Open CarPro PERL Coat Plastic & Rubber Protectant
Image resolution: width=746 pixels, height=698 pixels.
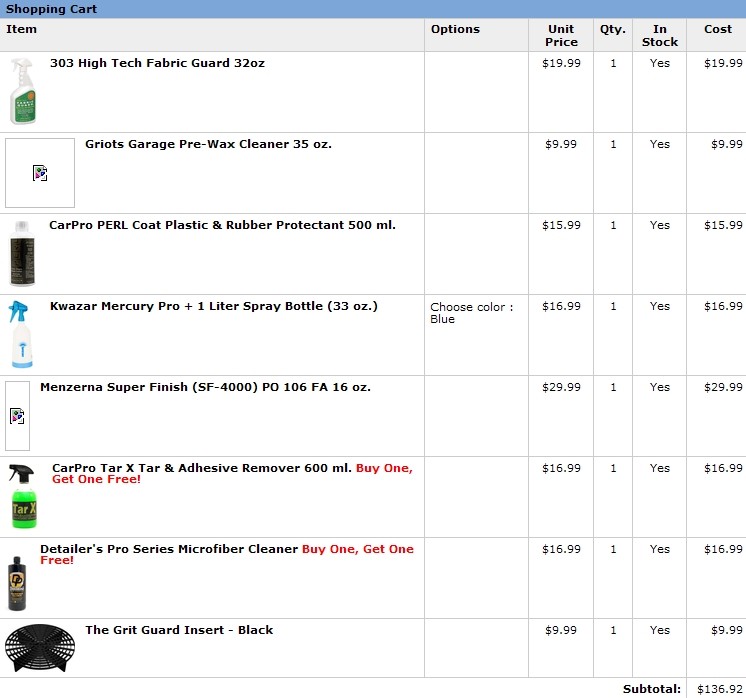pos(222,225)
